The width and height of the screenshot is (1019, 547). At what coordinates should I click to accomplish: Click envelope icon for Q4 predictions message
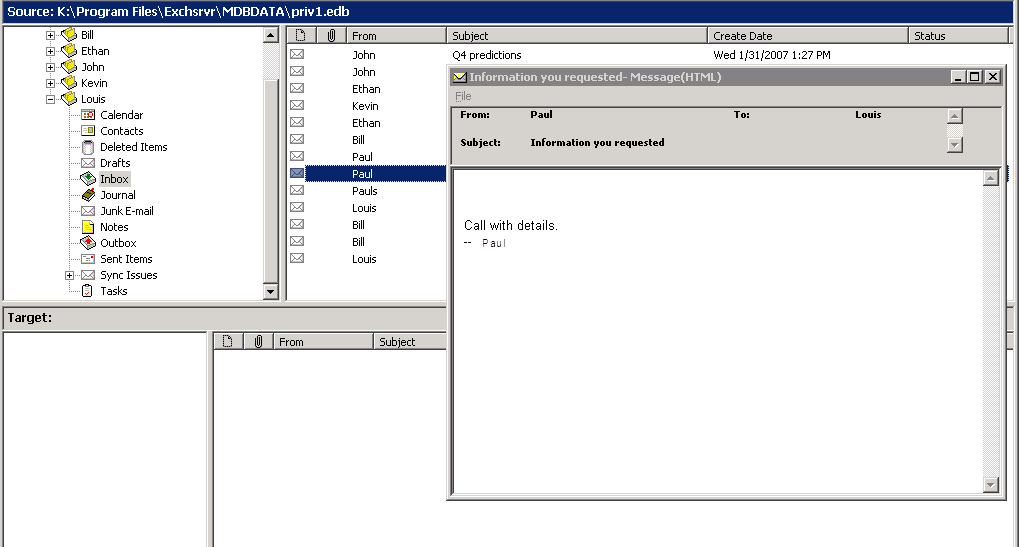(297, 55)
